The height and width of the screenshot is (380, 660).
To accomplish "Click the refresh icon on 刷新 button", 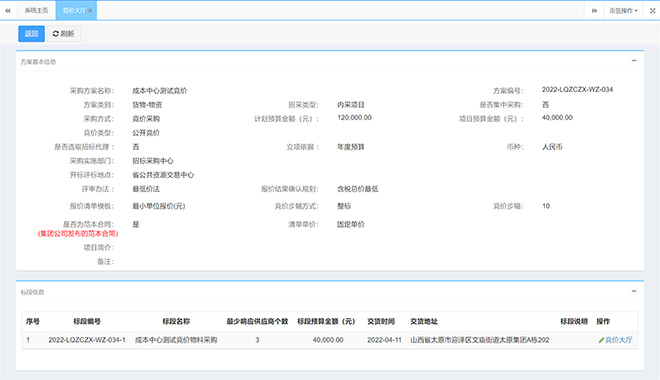I will [56, 34].
